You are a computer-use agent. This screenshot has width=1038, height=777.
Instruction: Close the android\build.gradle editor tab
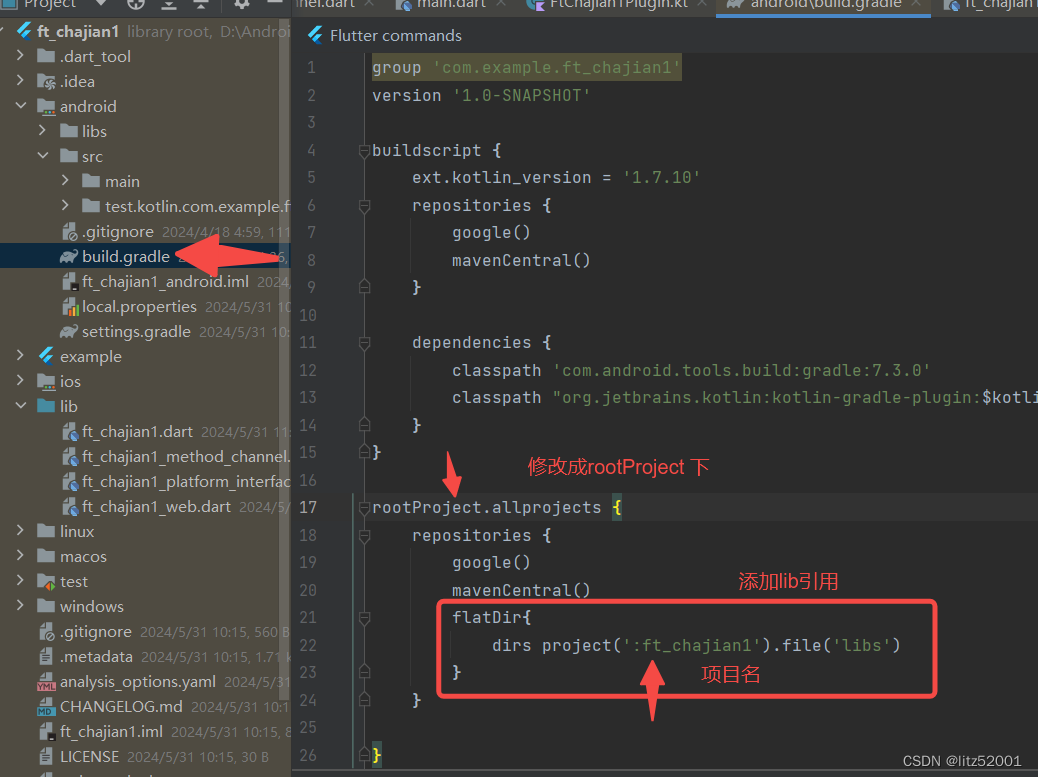[916, 3]
